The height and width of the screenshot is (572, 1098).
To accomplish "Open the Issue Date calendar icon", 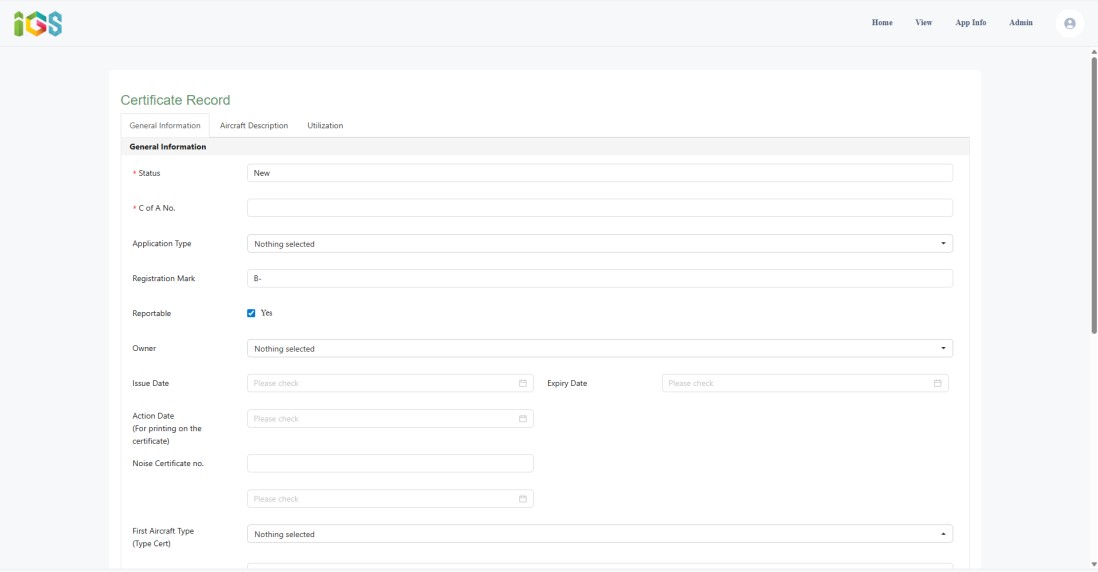I will (x=522, y=383).
